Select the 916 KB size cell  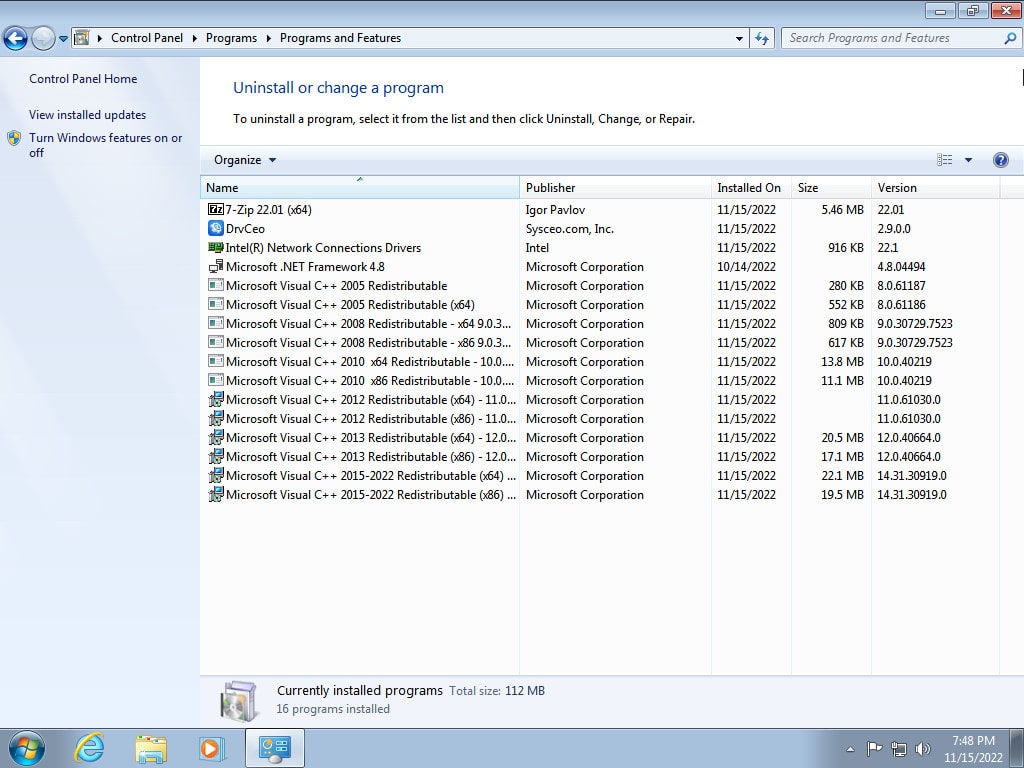tap(846, 248)
